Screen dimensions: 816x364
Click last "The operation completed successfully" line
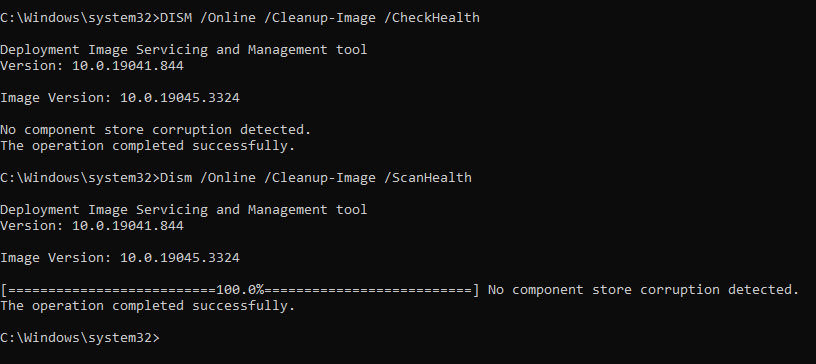point(148,306)
